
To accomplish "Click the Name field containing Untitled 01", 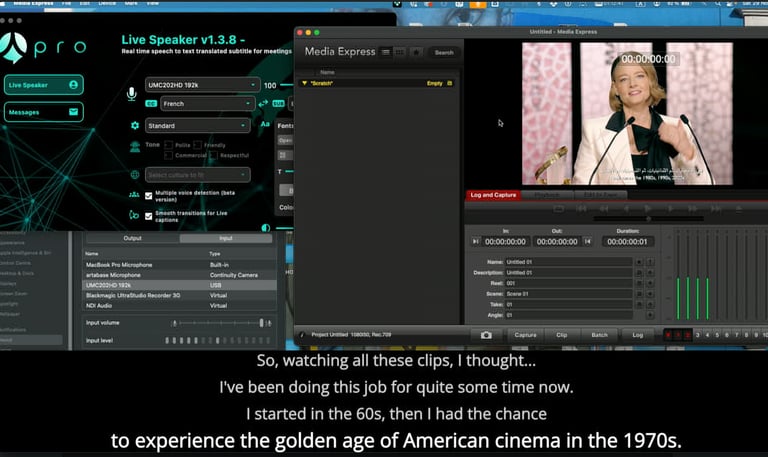I will 568,262.
